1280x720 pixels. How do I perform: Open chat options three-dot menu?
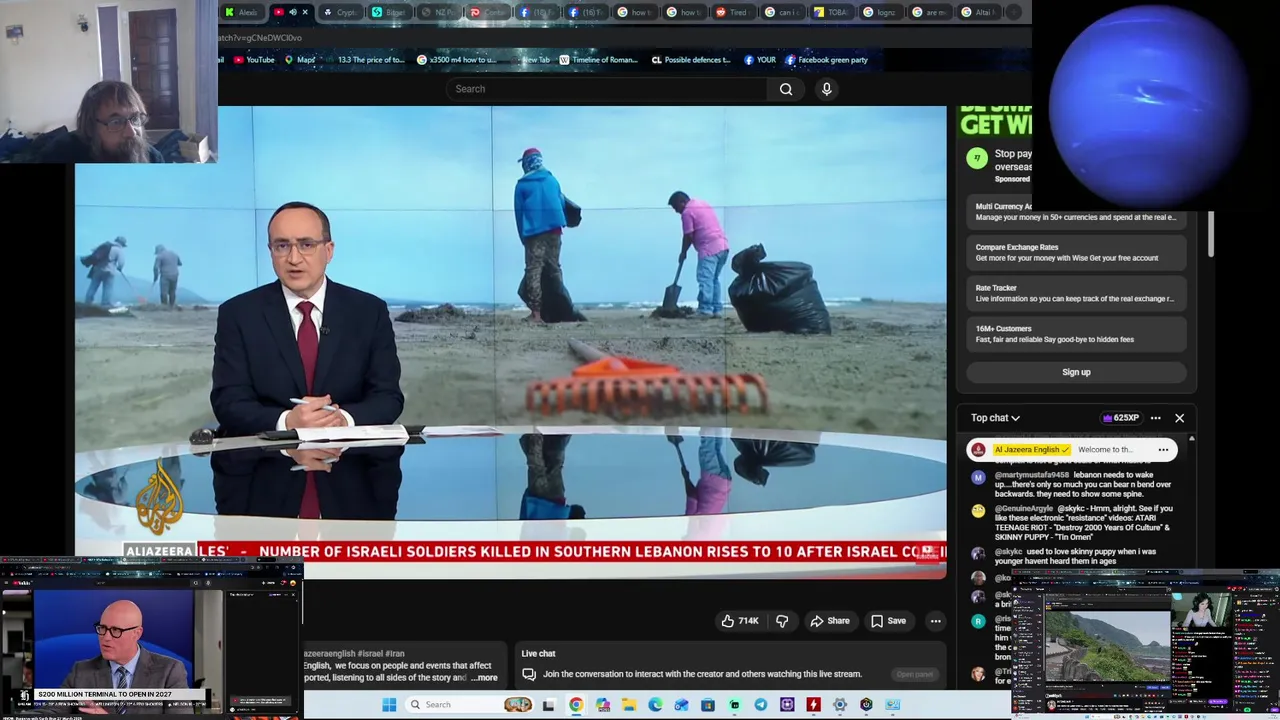click(1155, 418)
